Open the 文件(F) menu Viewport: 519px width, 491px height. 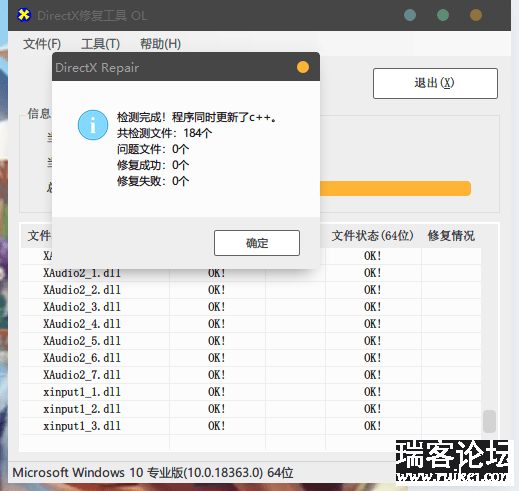42,44
